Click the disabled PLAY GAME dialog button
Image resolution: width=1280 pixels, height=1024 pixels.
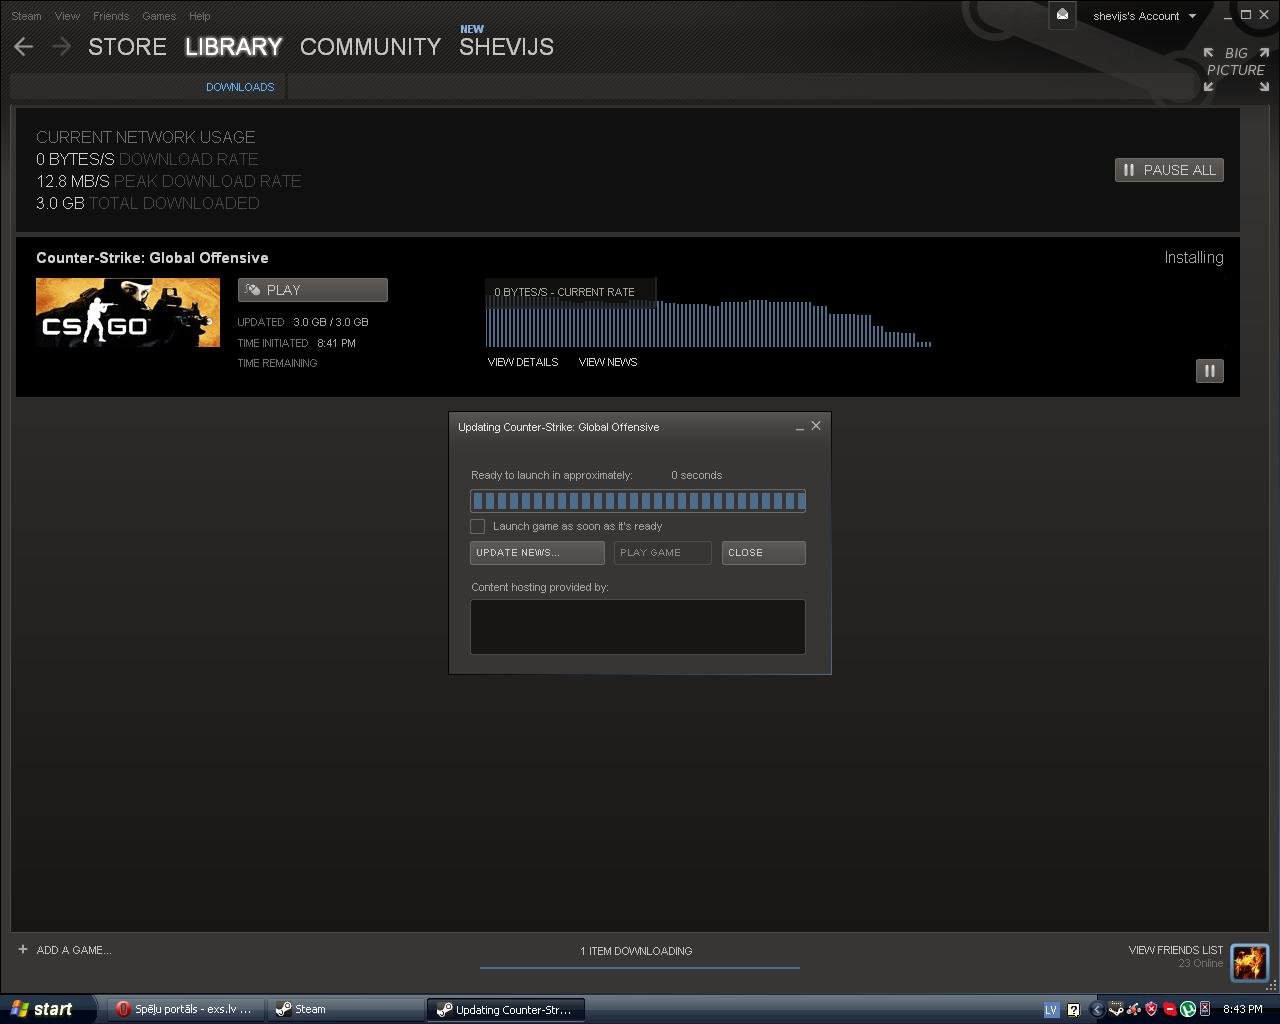coord(662,553)
